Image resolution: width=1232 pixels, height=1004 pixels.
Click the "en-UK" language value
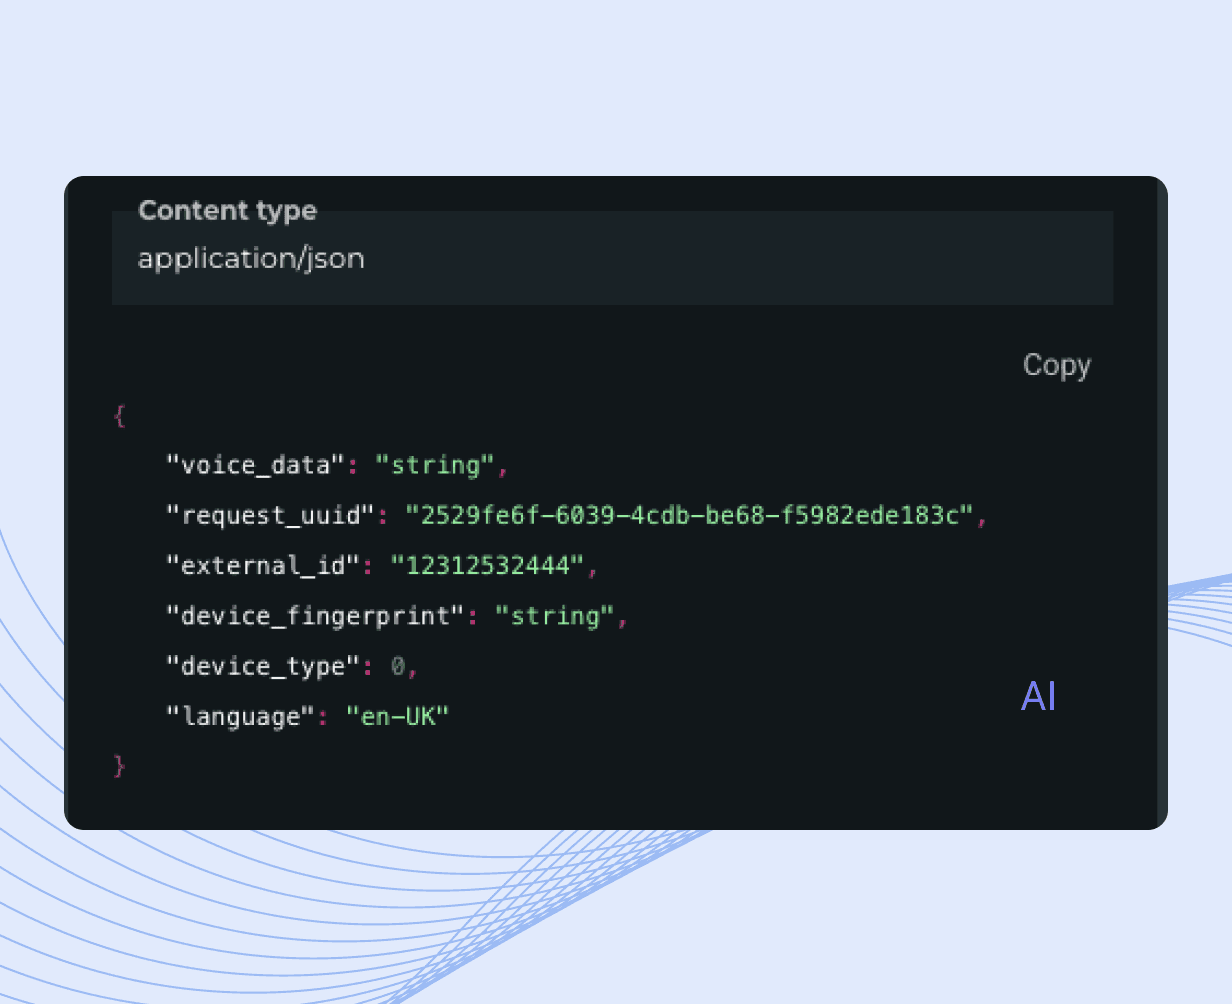[x=398, y=716]
